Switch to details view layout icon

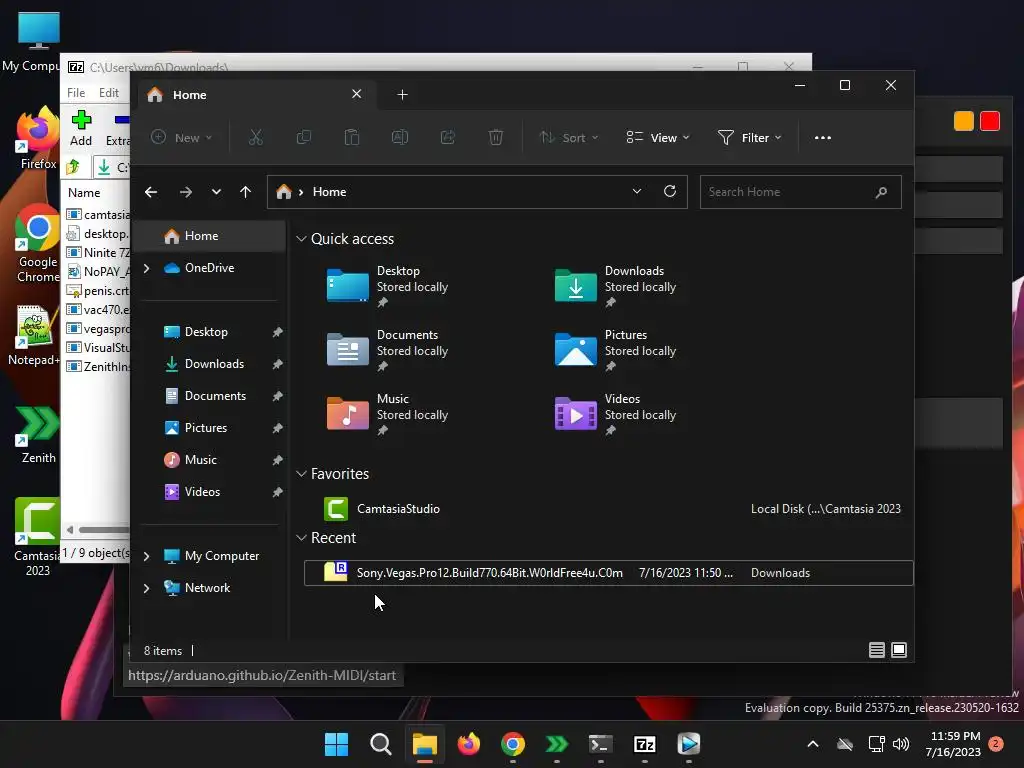point(876,650)
